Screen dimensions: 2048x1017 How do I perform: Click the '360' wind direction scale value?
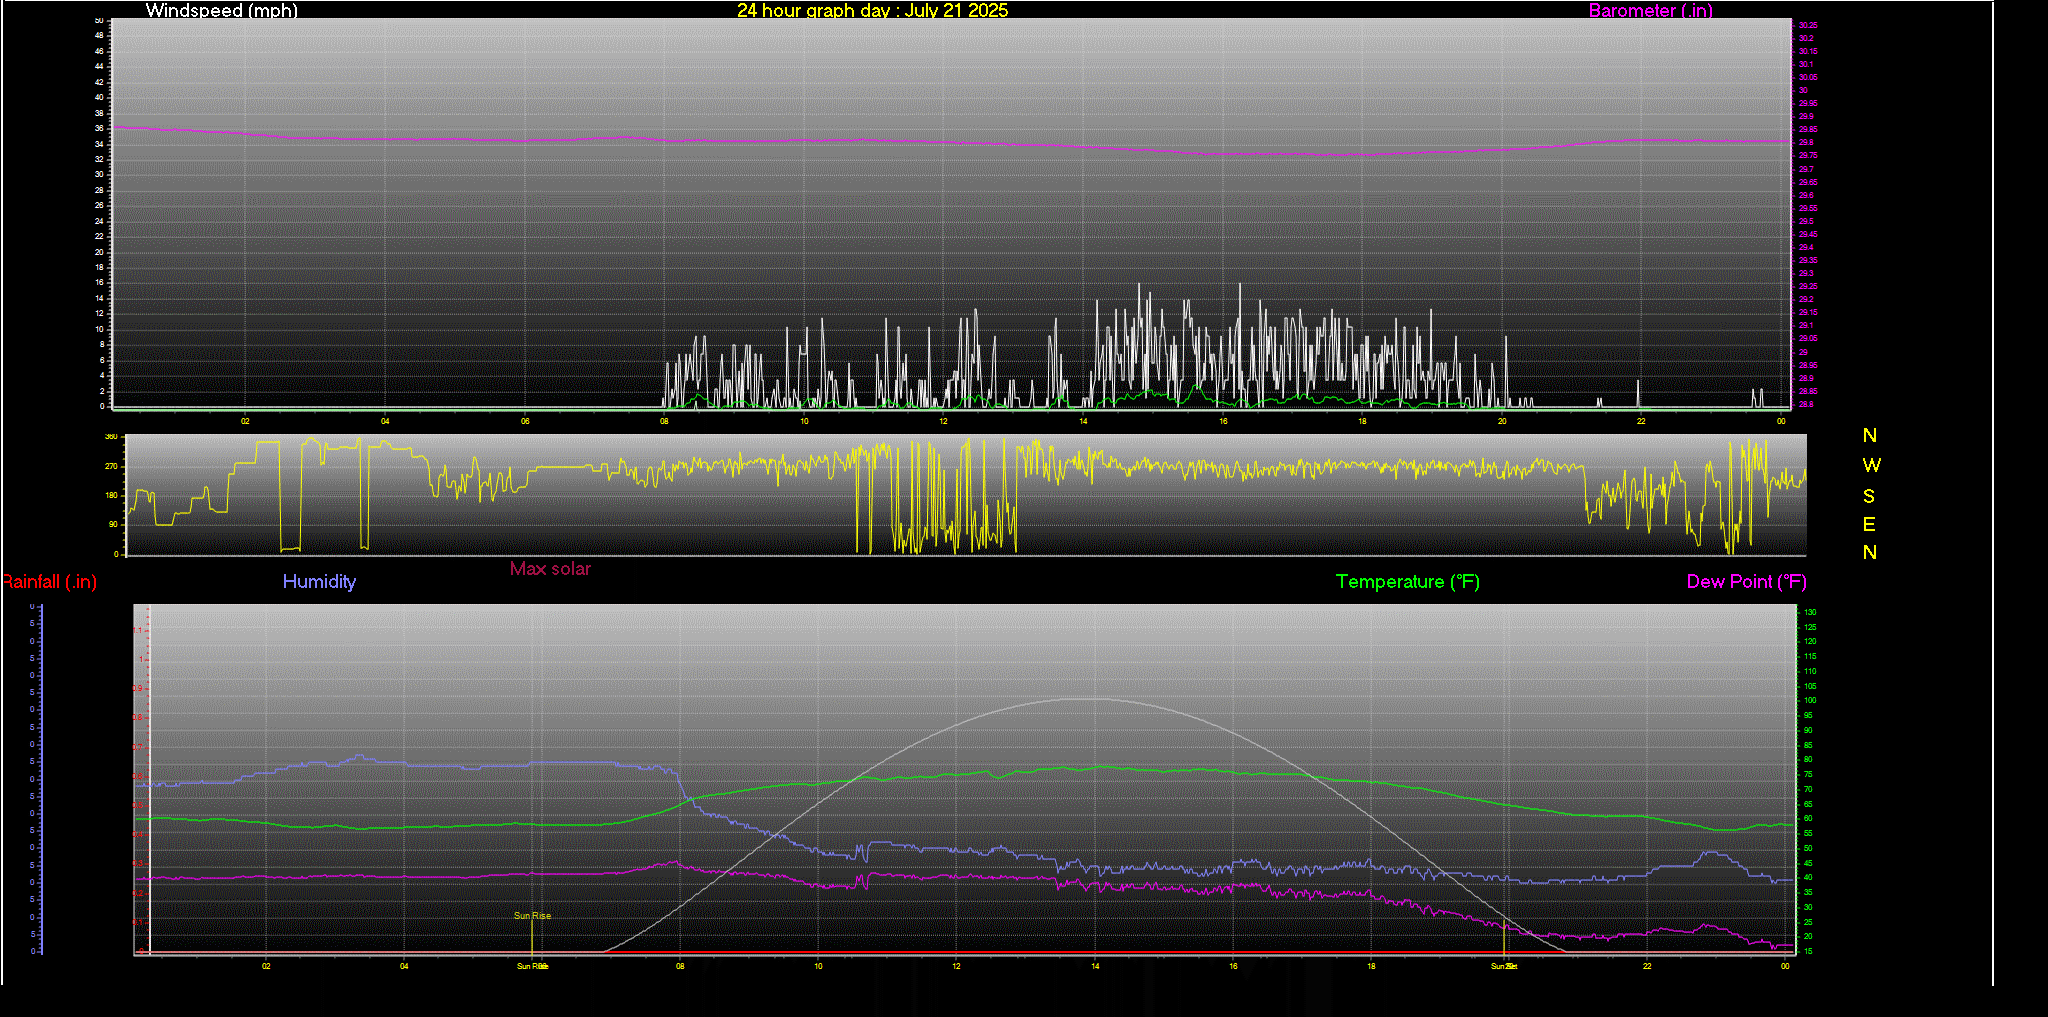click(111, 437)
